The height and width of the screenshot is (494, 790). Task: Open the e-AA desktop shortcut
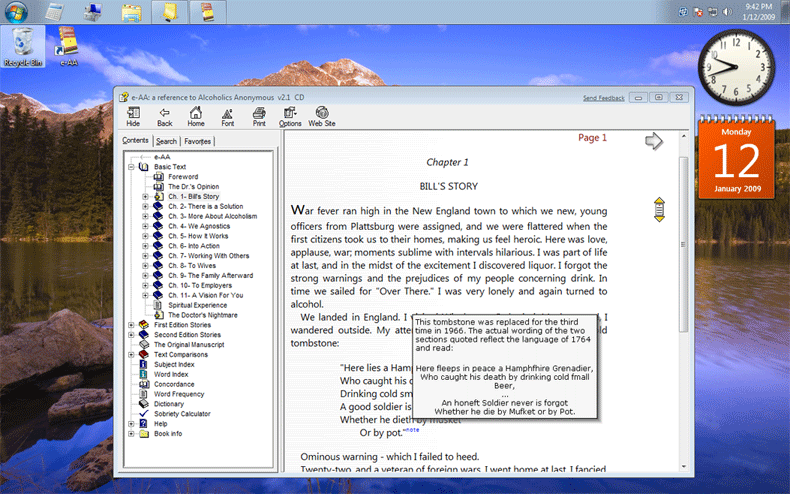(x=68, y=46)
